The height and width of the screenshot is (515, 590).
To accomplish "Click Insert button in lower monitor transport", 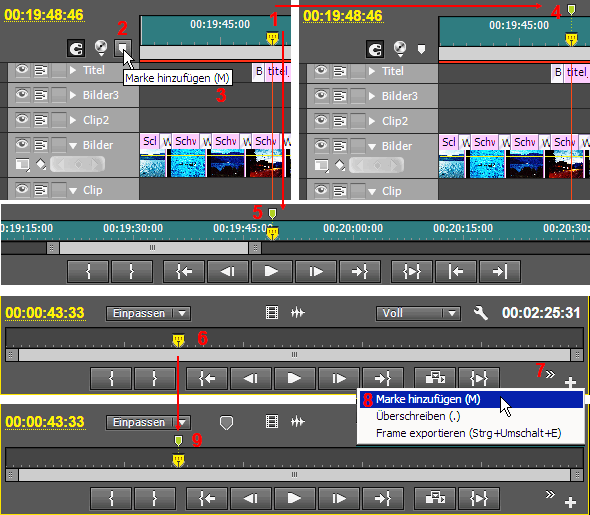I will [435, 498].
